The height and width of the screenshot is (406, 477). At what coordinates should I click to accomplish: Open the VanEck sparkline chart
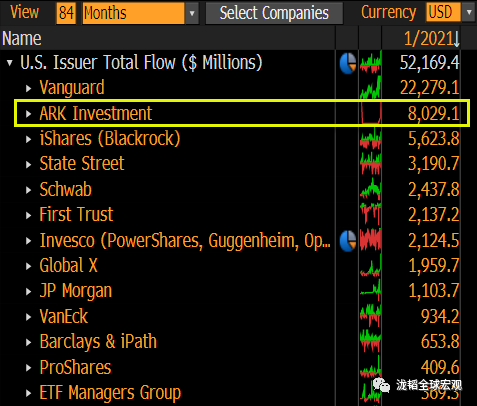pyautogui.click(x=370, y=316)
